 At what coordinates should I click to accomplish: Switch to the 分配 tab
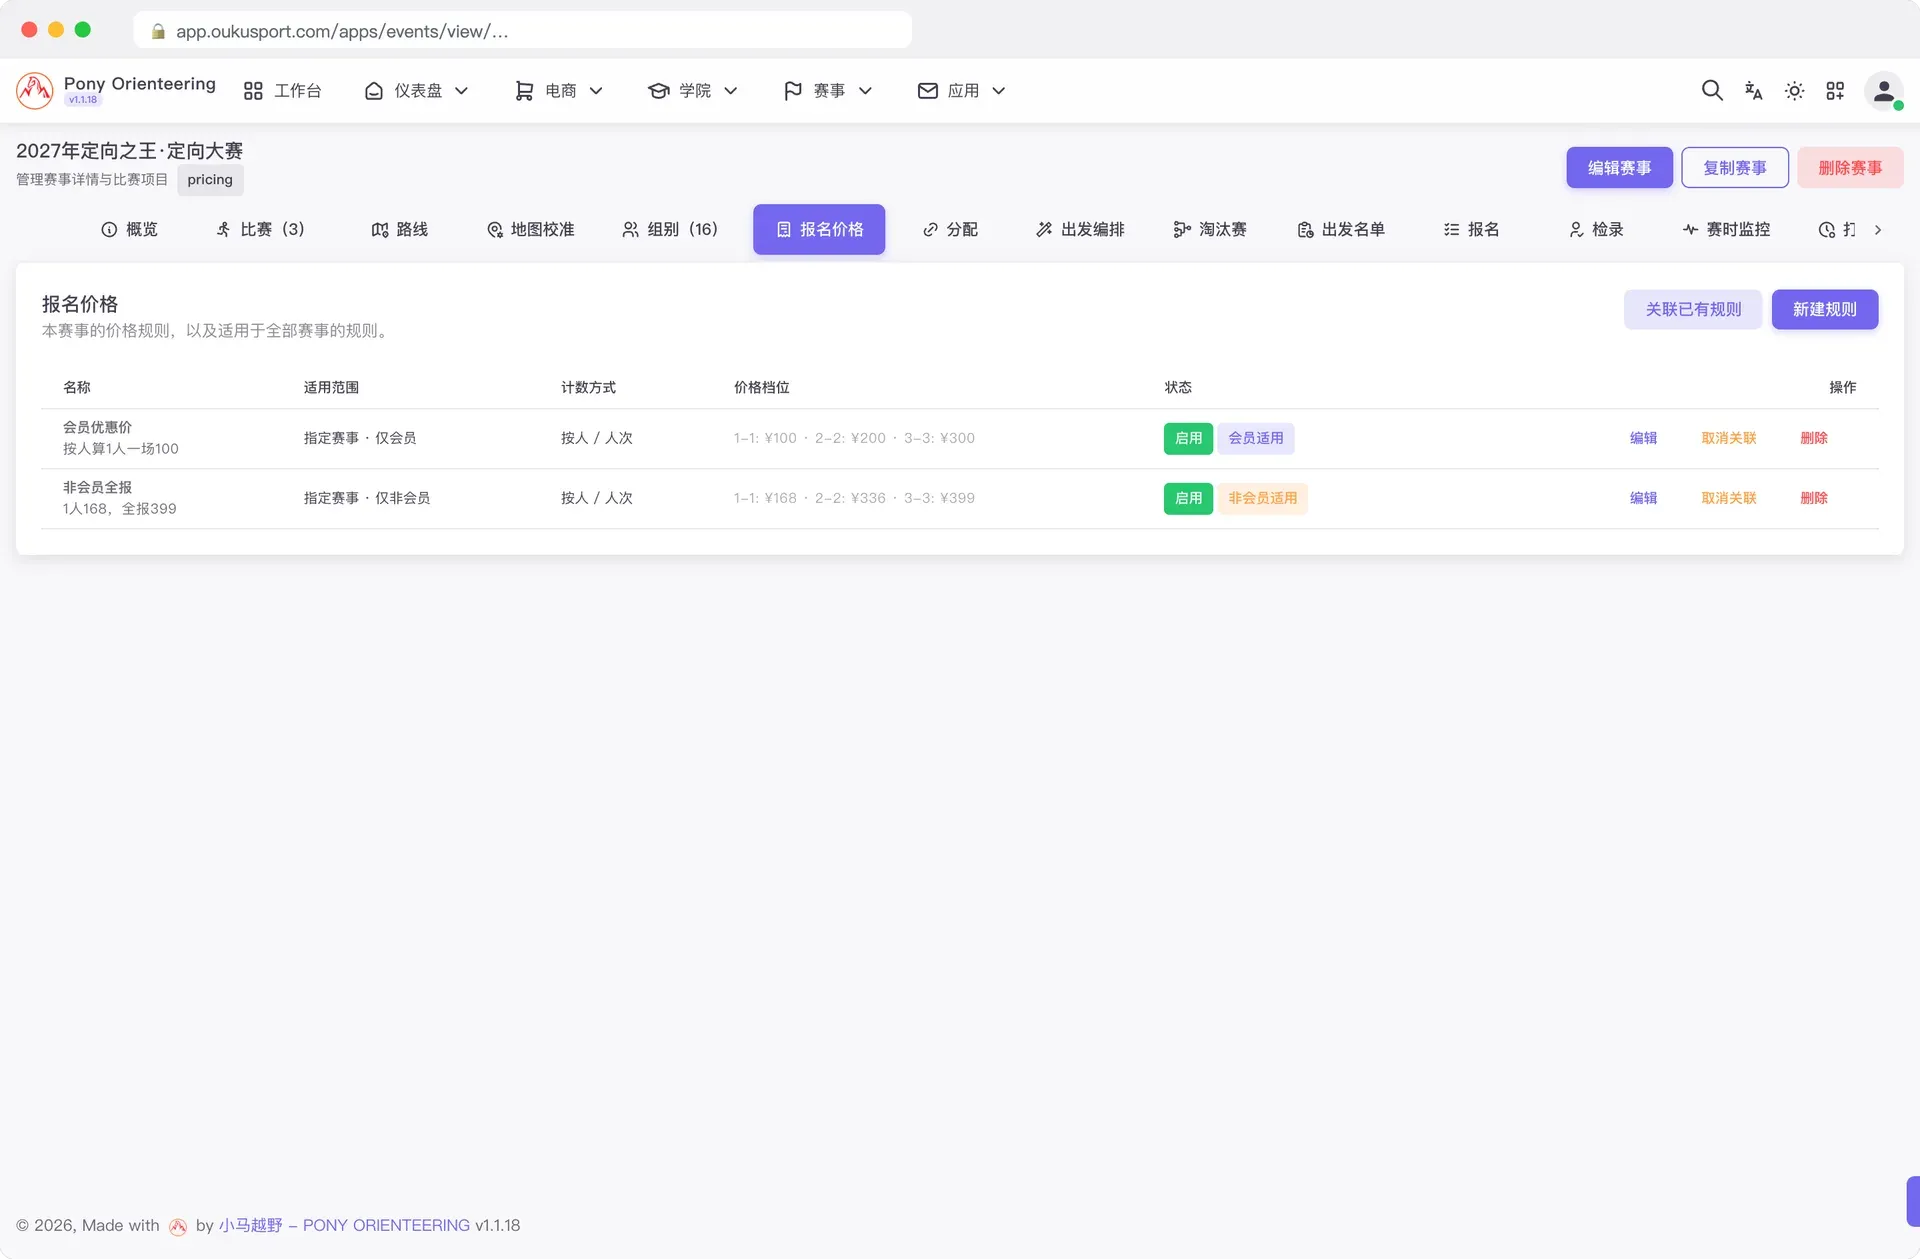[x=950, y=230]
